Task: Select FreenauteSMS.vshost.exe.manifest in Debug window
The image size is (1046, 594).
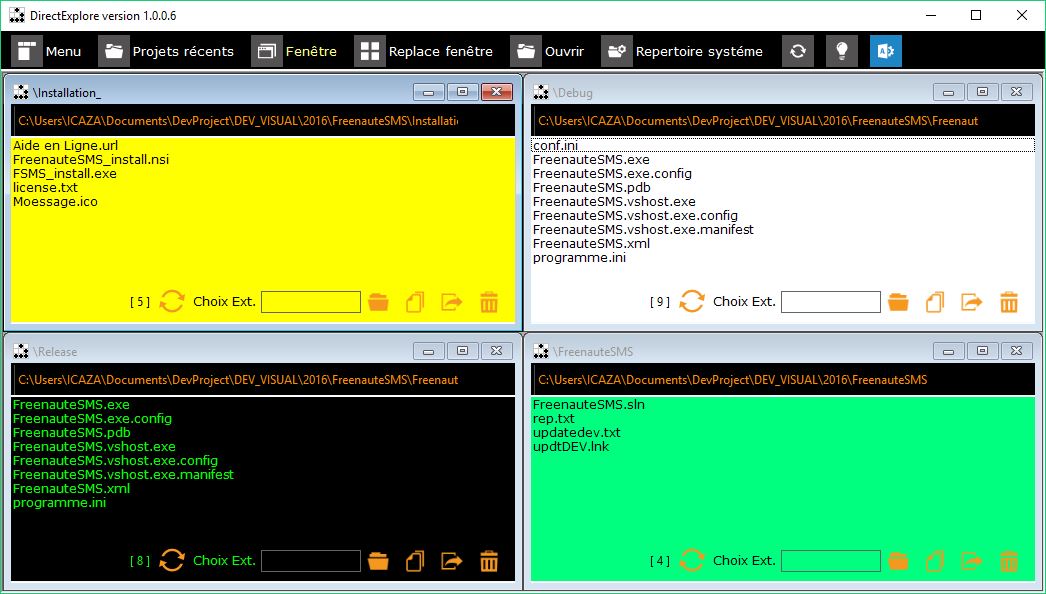Action: 643,230
